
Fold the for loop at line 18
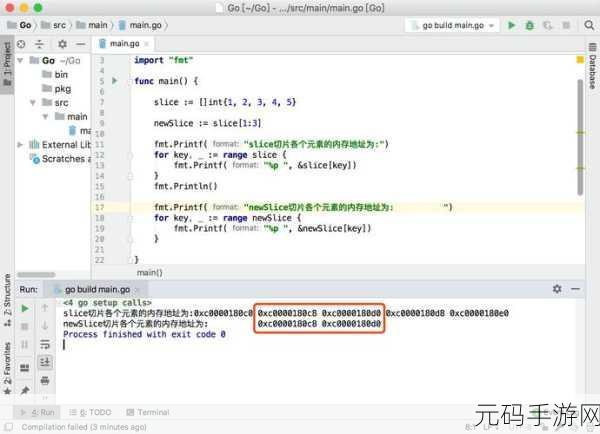click(130, 219)
